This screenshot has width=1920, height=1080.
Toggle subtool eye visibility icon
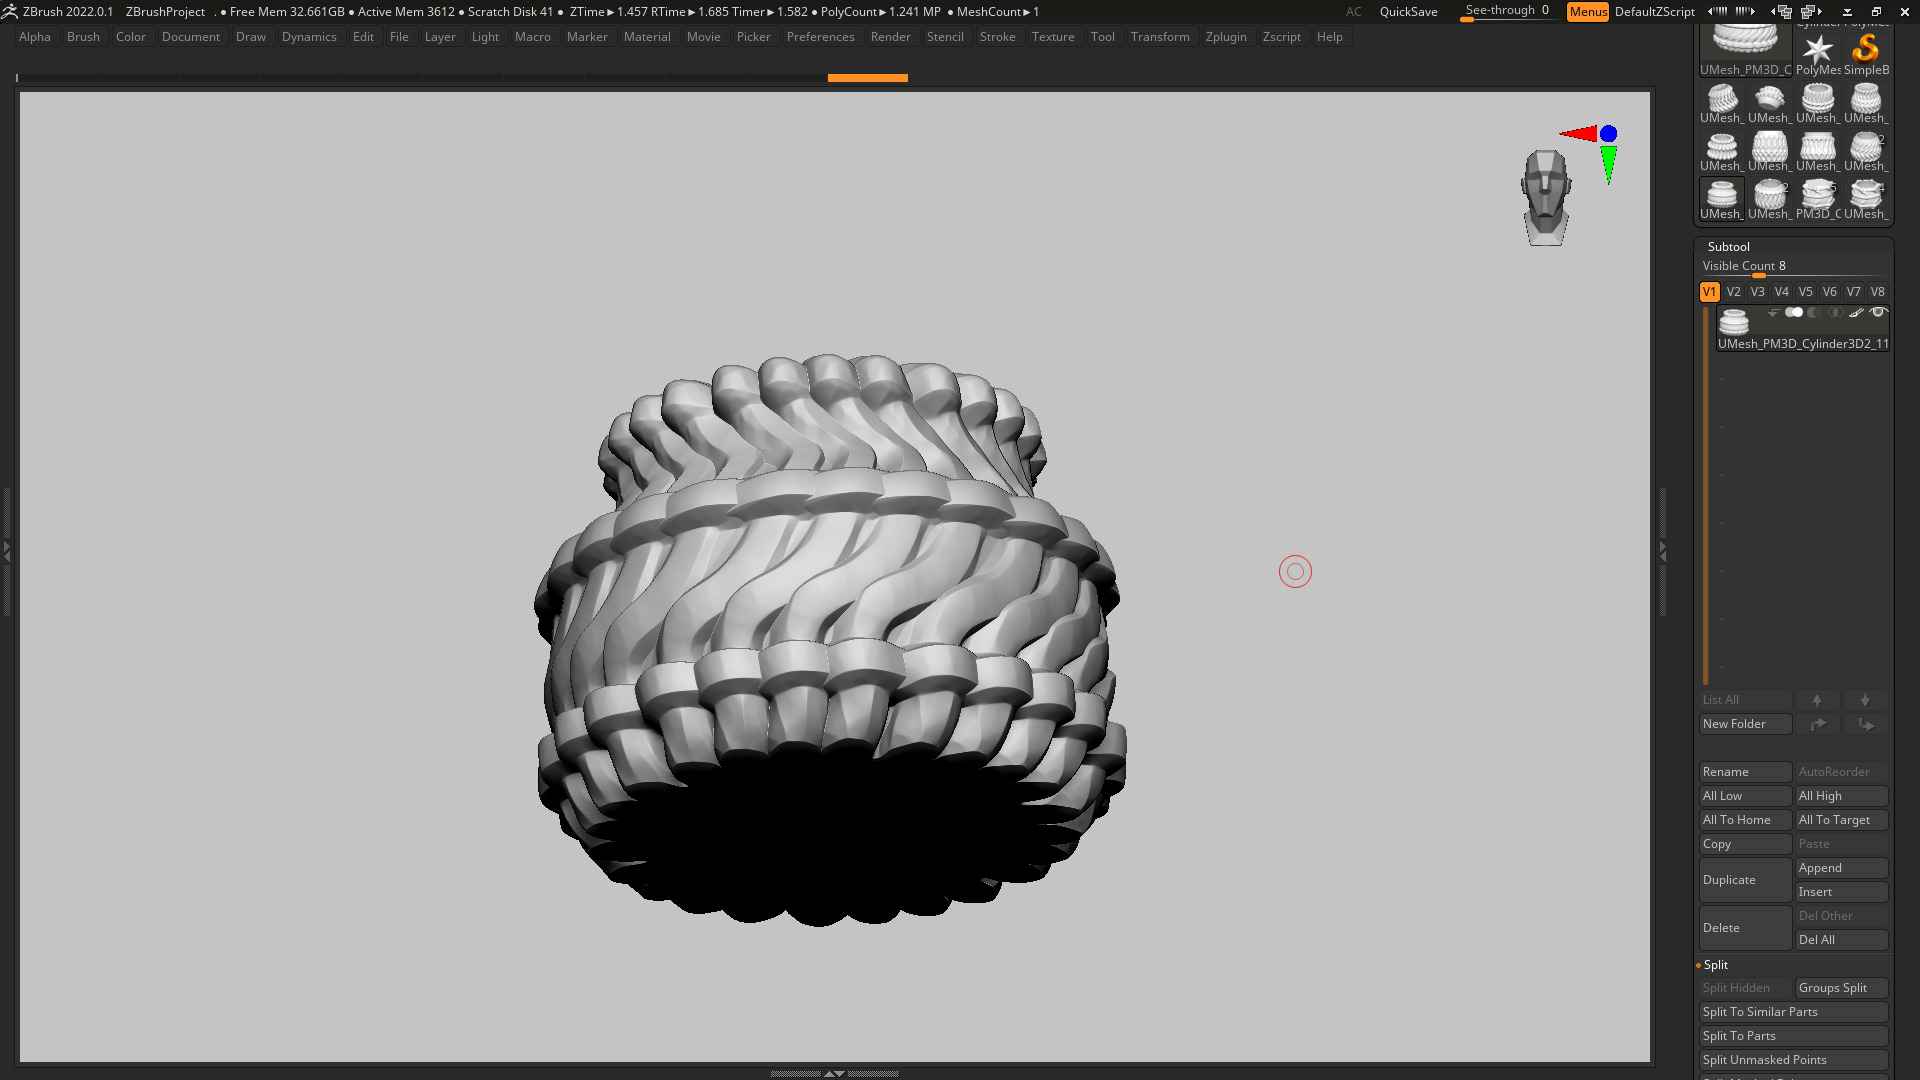1878,313
